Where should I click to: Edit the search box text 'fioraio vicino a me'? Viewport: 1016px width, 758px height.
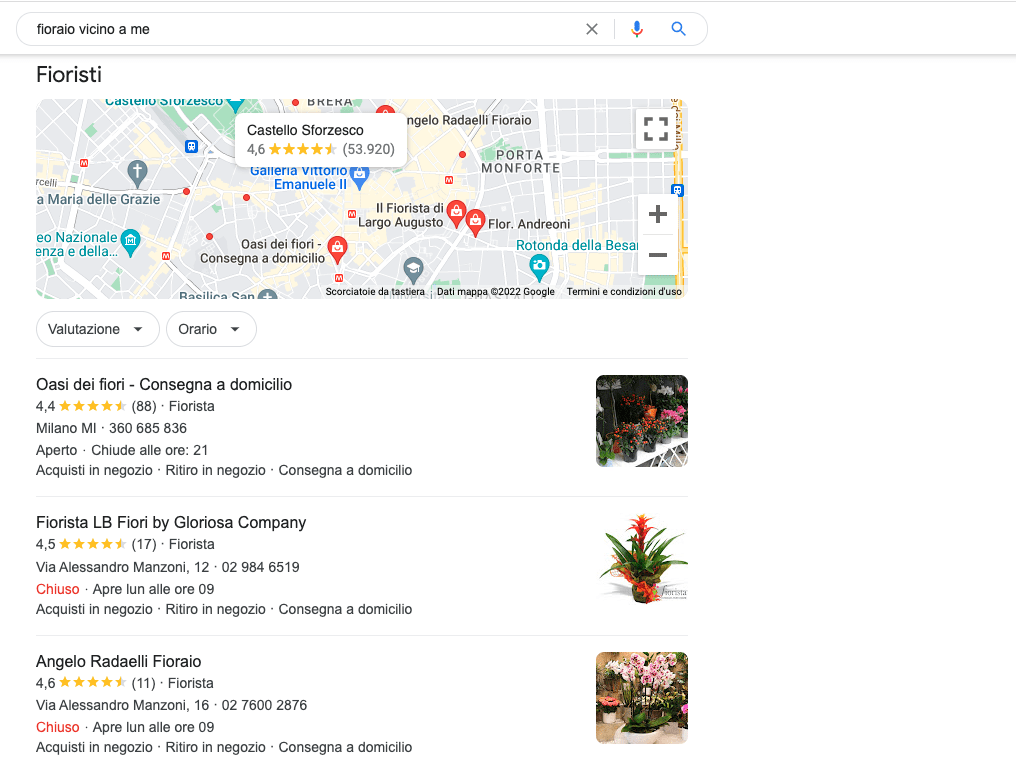coord(93,29)
